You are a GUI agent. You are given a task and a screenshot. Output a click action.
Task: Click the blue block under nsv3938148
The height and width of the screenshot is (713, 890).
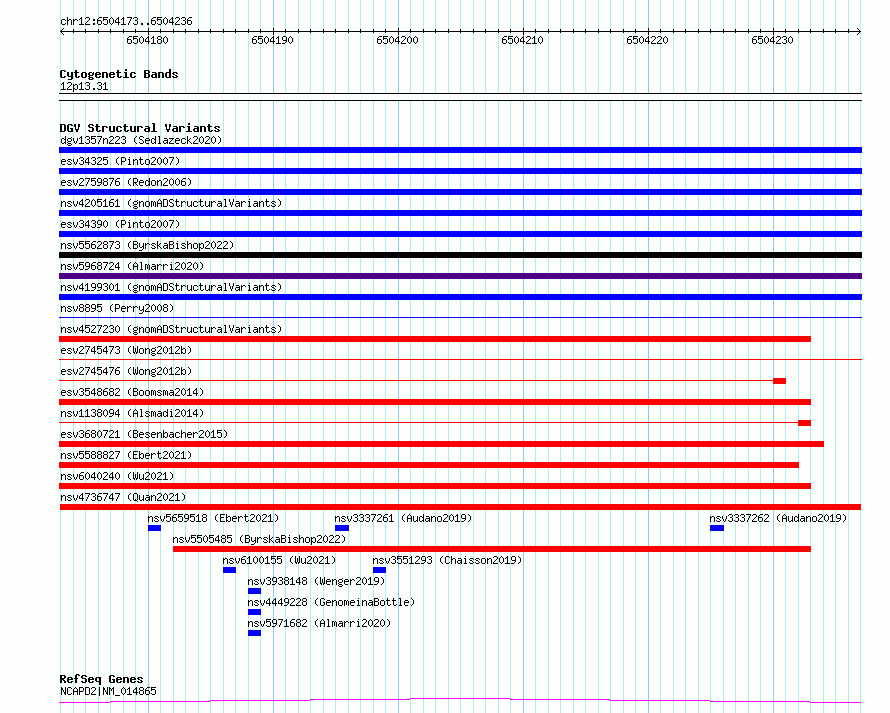click(x=254, y=591)
